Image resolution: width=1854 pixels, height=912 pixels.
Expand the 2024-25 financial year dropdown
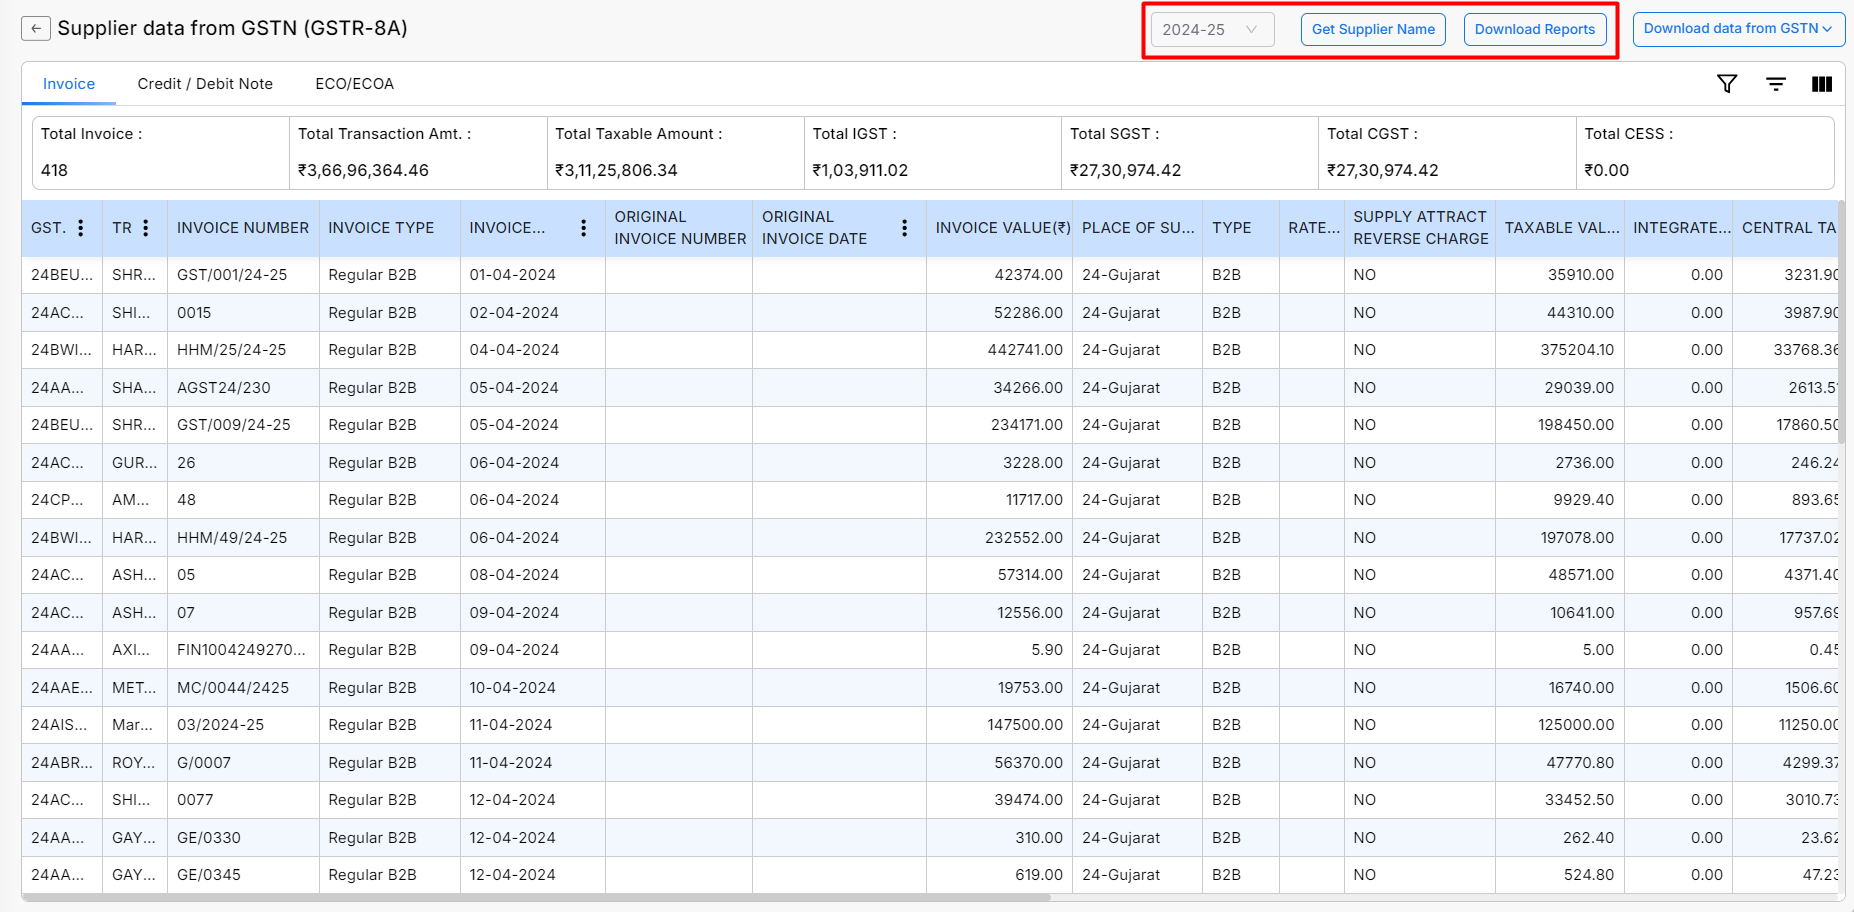tap(1211, 30)
